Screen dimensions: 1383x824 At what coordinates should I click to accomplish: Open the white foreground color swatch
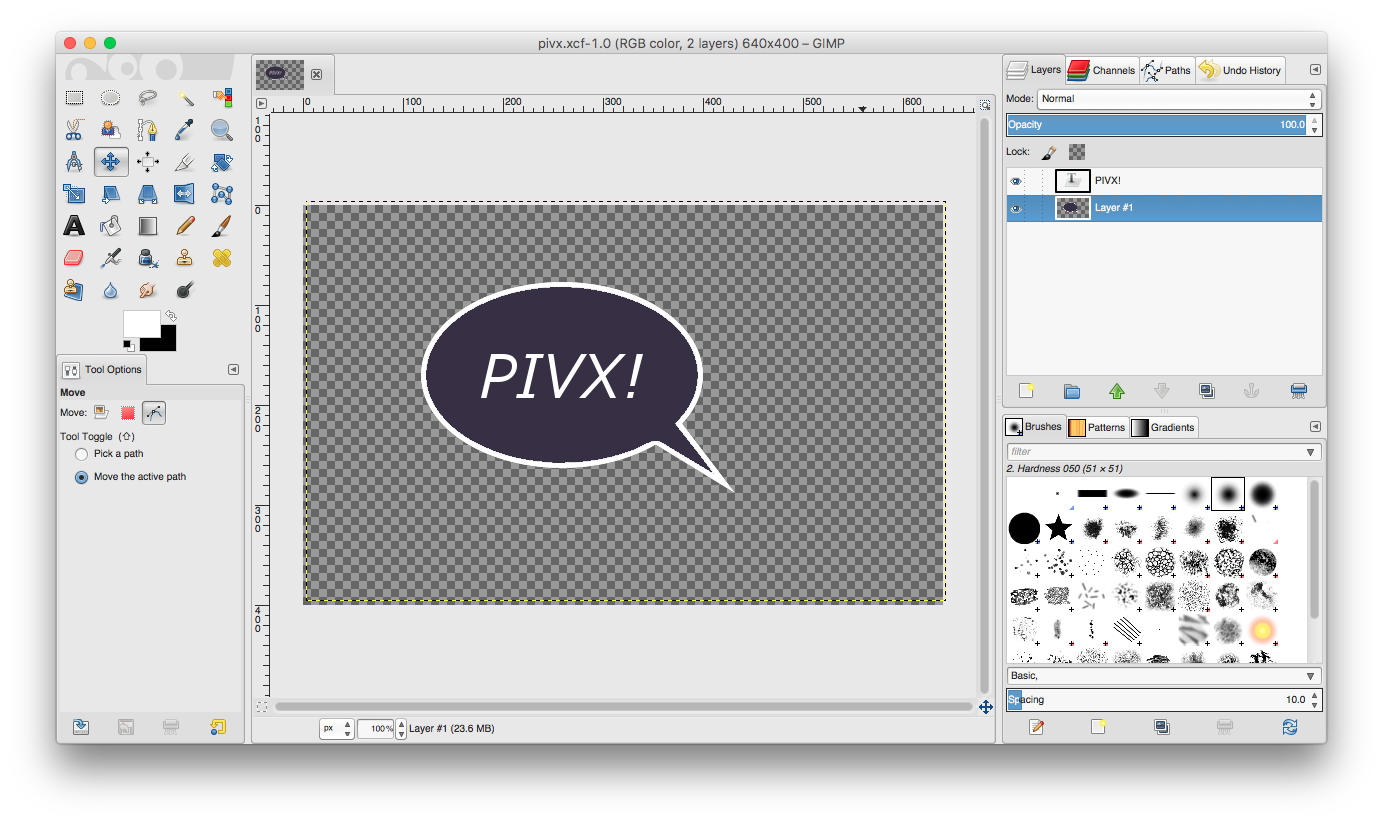pyautogui.click(x=141, y=324)
